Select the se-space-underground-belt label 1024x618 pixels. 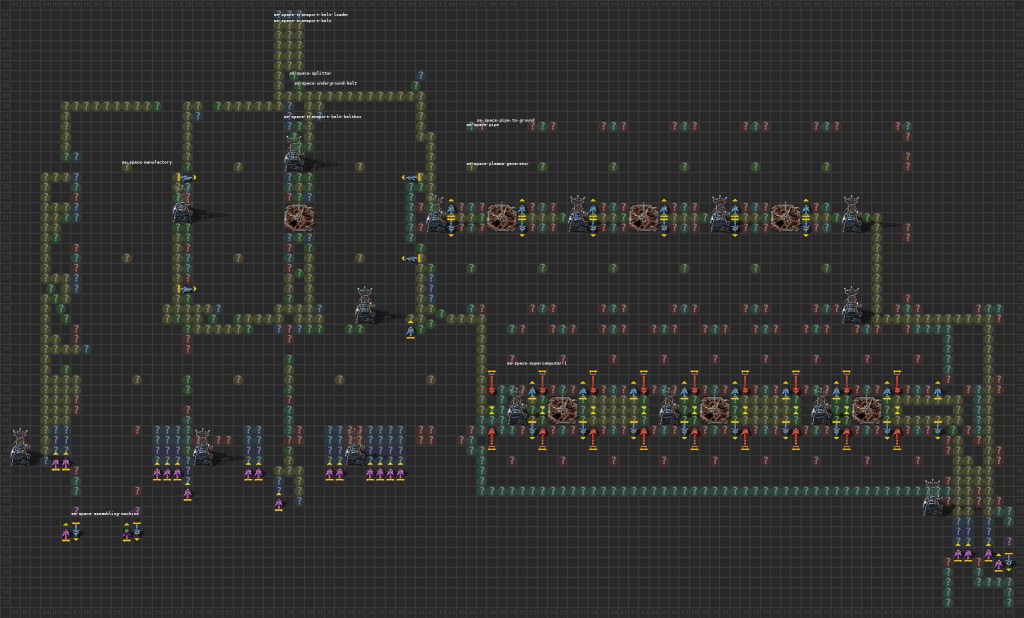click(325, 84)
